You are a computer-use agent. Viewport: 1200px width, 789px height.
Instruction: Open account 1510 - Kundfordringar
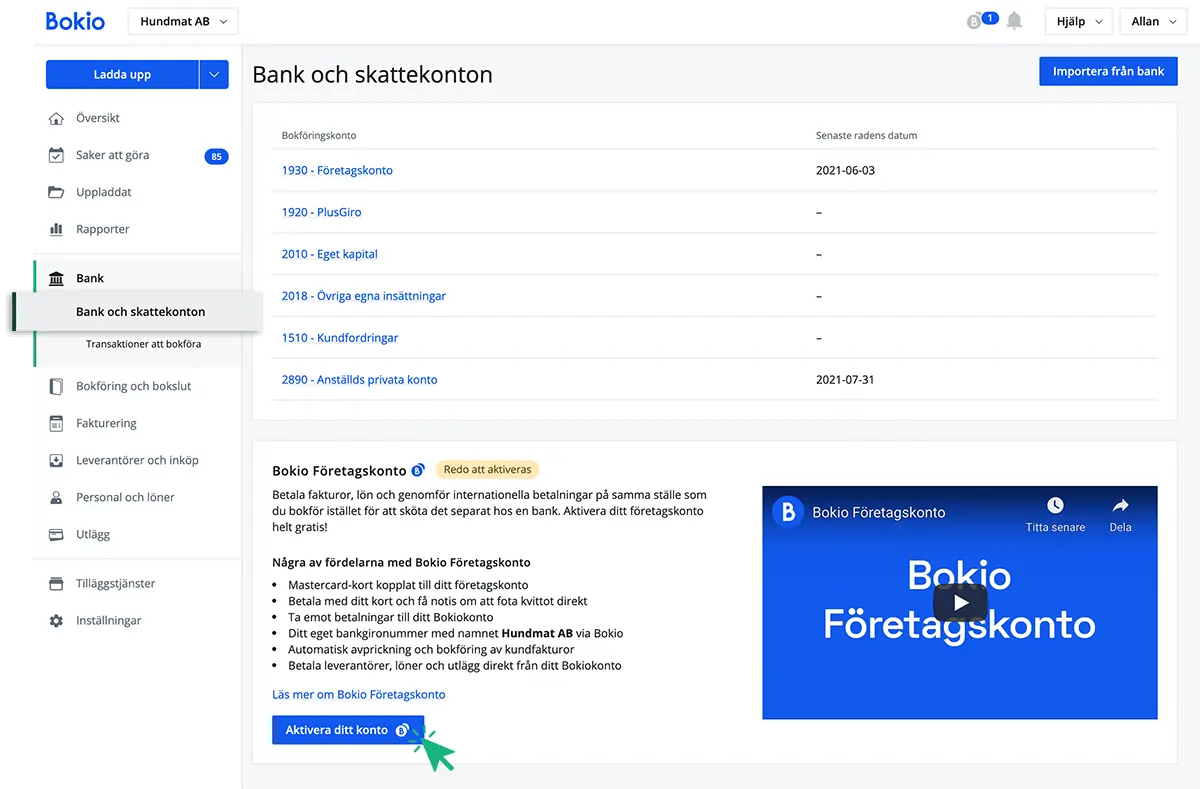click(339, 338)
